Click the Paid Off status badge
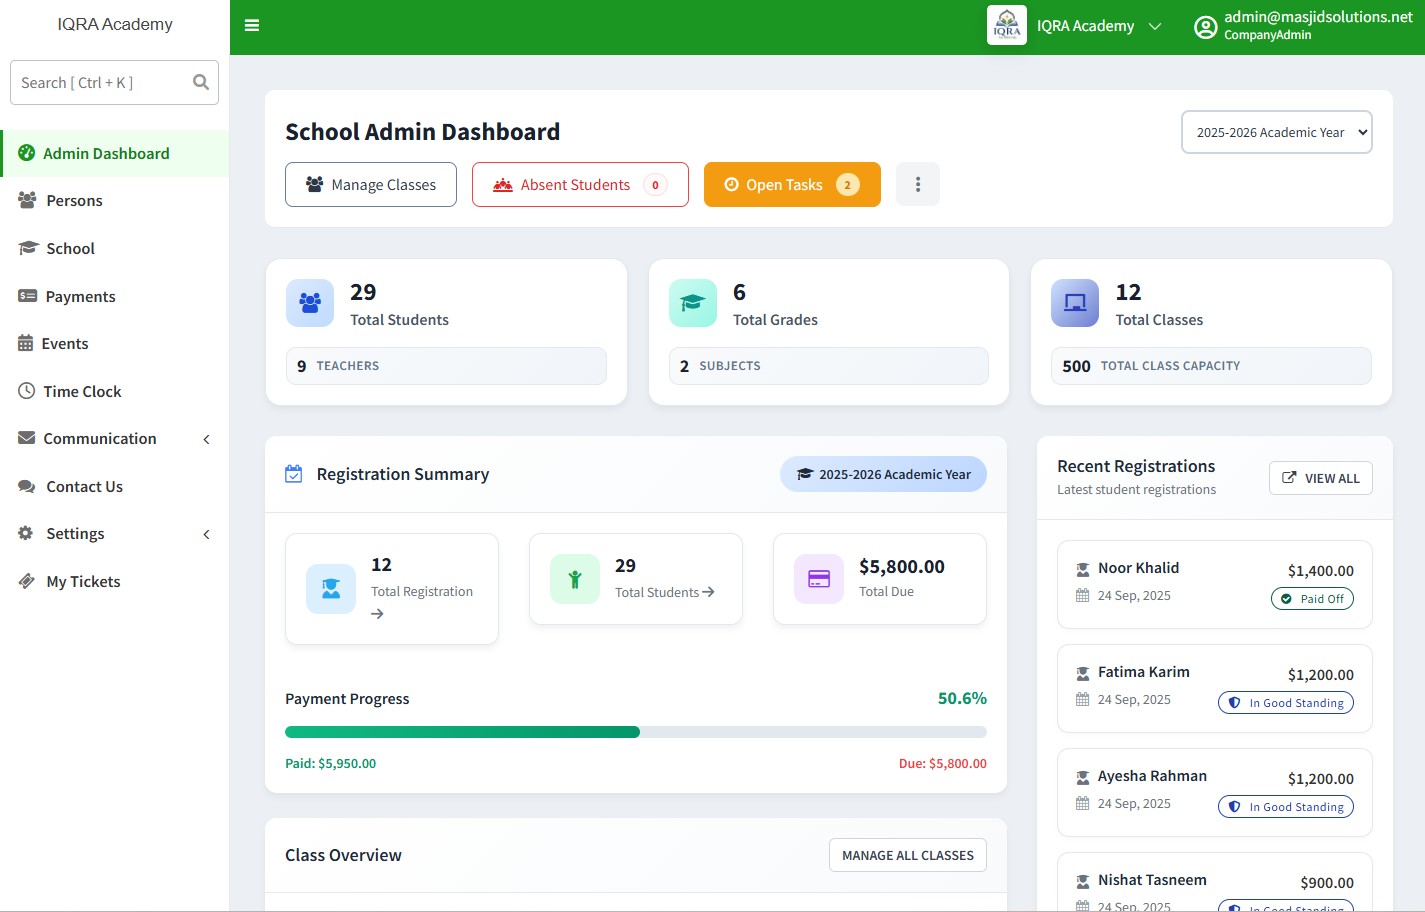Screen dimensions: 1425x912 1312,599
